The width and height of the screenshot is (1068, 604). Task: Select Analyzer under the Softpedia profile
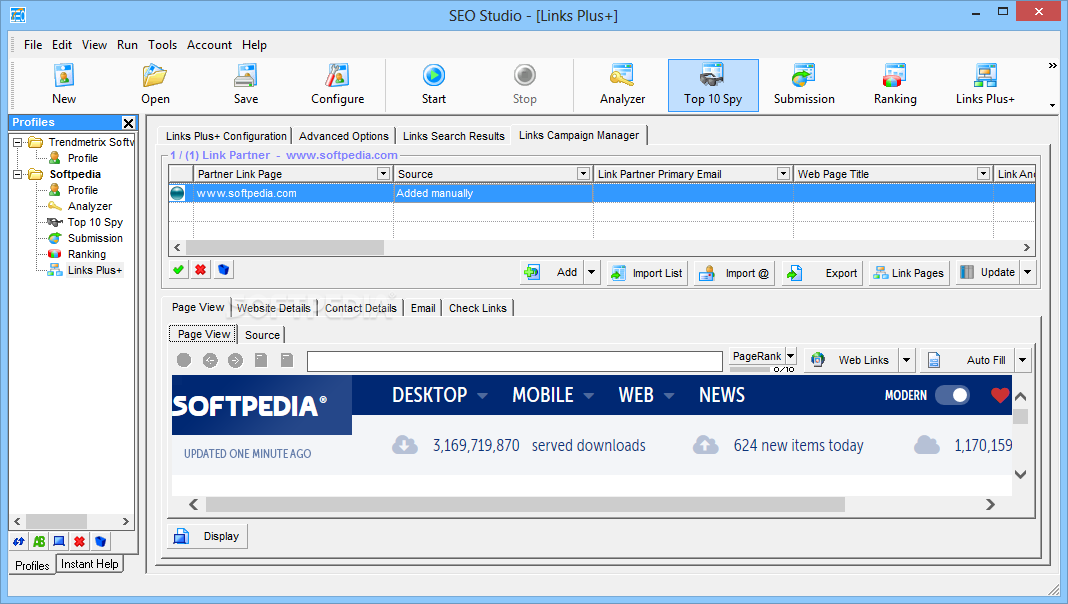[90, 206]
